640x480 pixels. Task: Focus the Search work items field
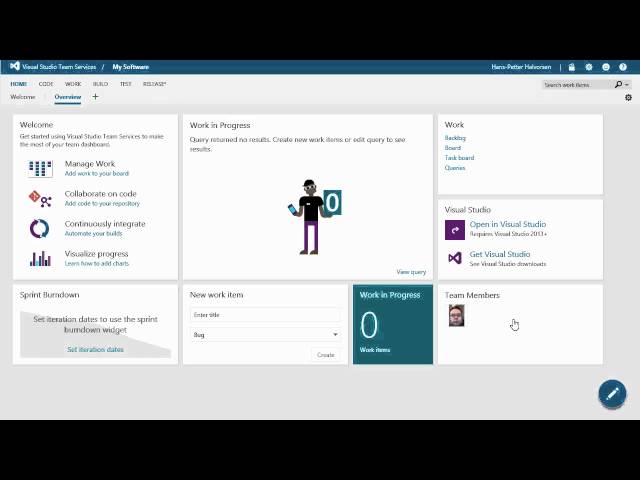(x=577, y=84)
